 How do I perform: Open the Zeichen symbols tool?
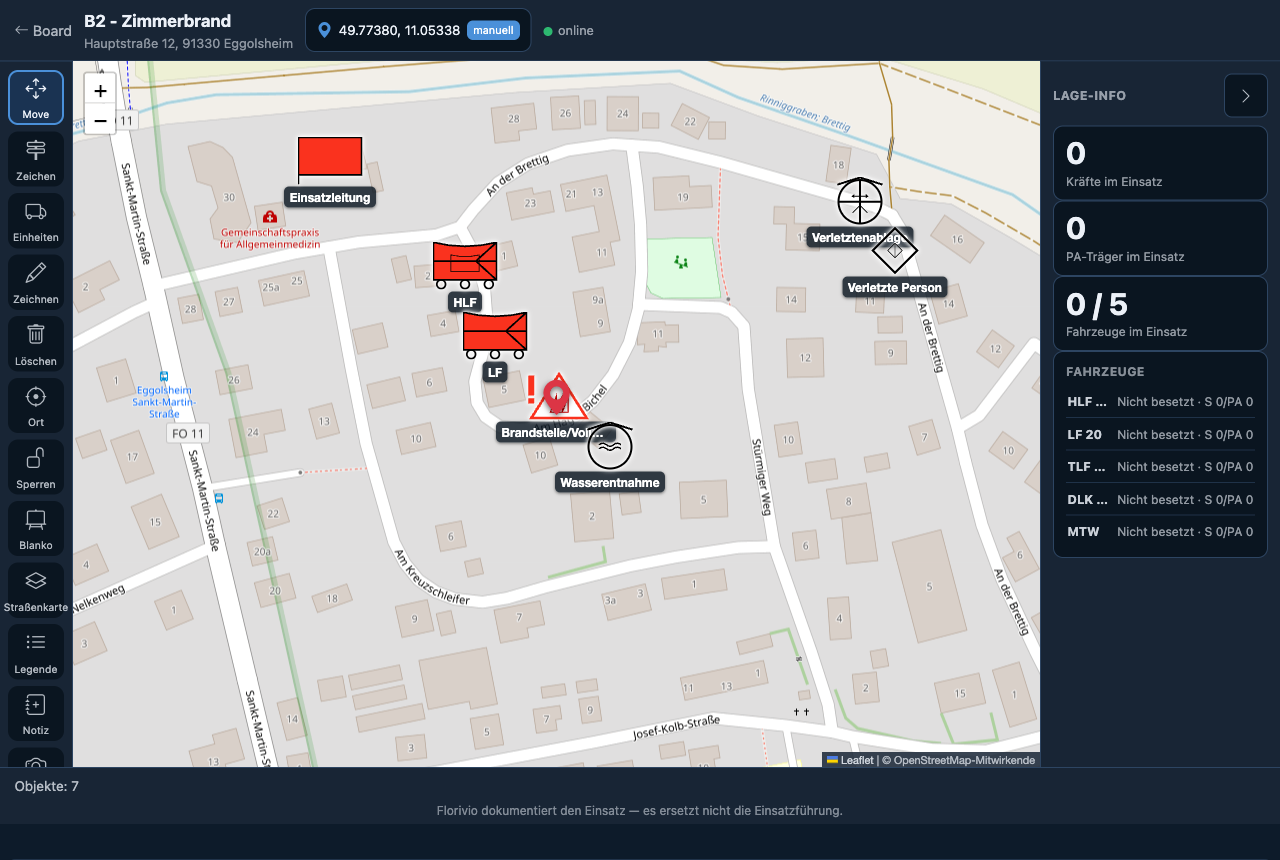coord(36,160)
